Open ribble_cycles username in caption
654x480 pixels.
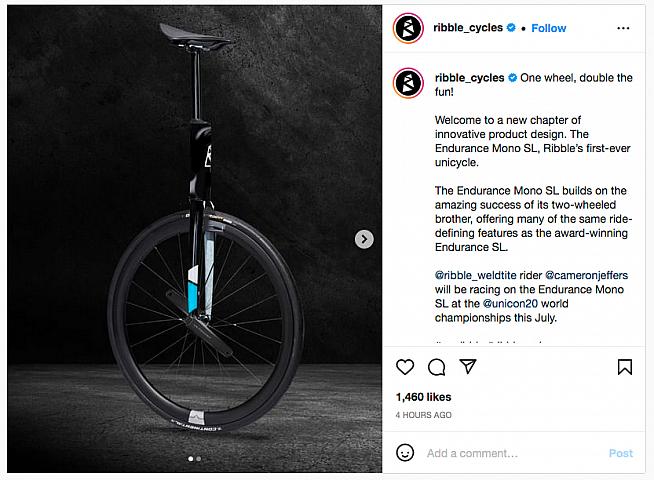[468, 77]
